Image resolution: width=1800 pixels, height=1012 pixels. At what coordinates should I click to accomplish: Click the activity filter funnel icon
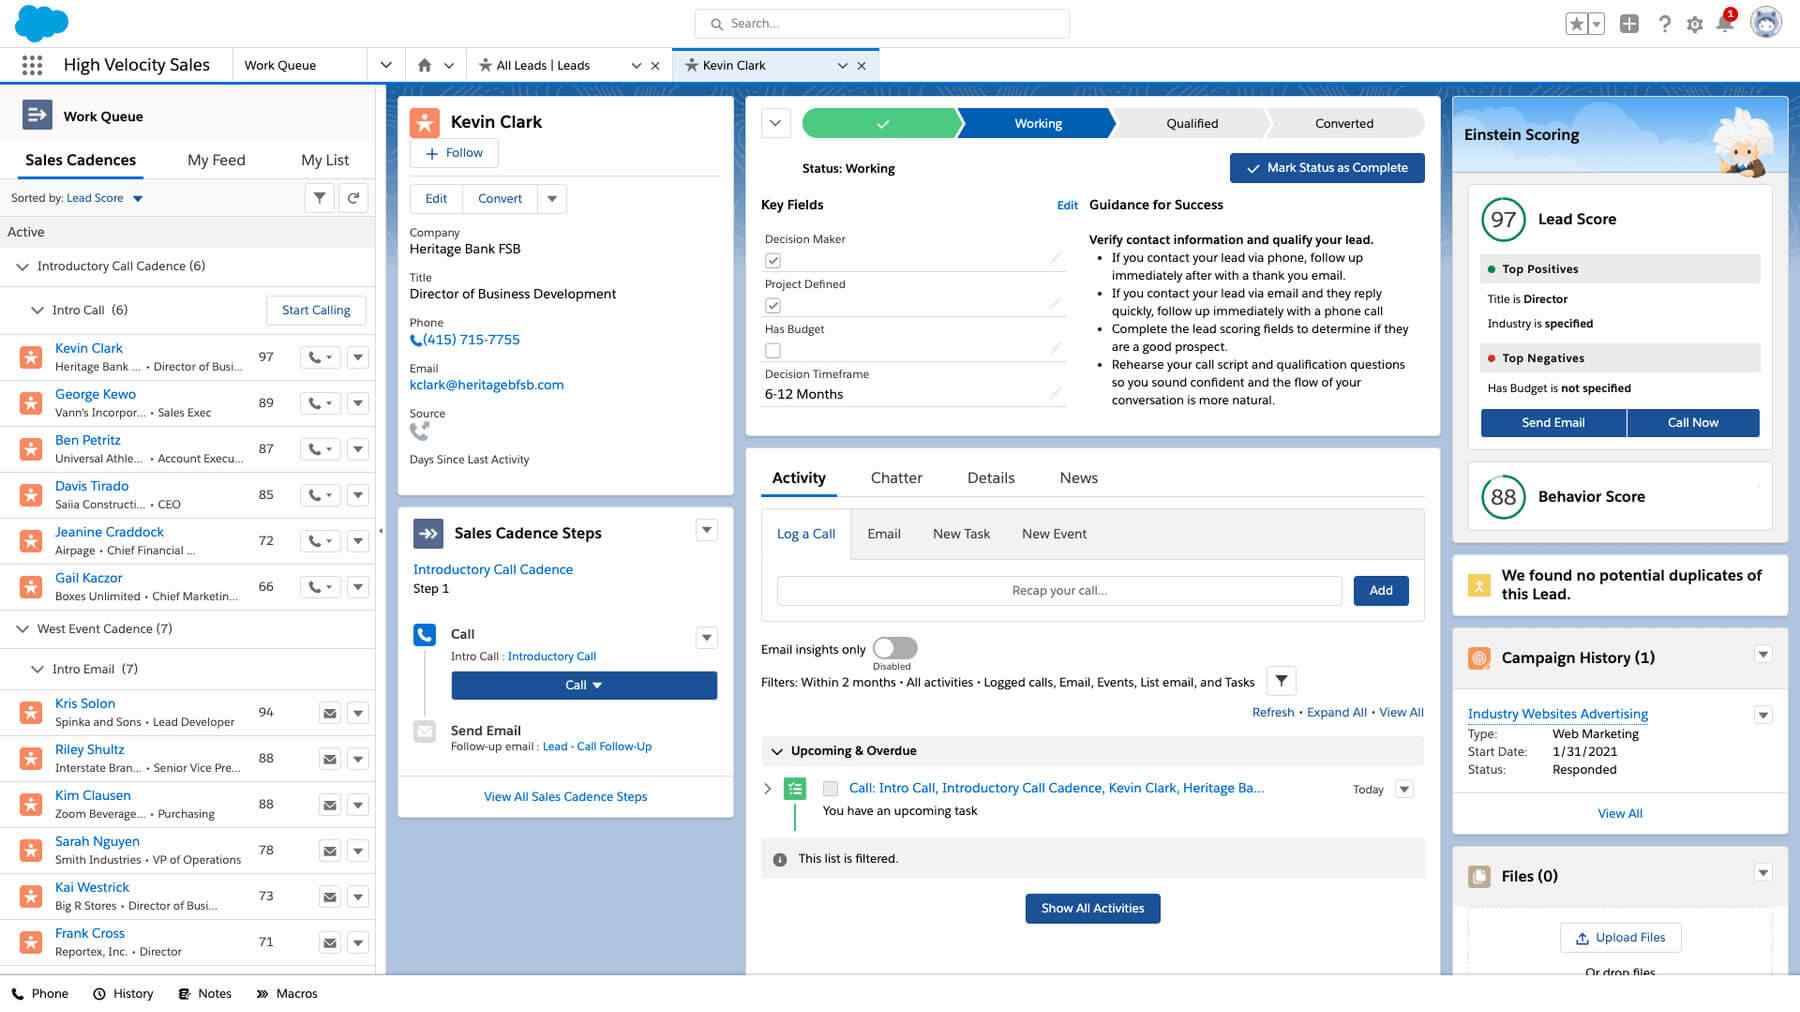coord(1281,681)
